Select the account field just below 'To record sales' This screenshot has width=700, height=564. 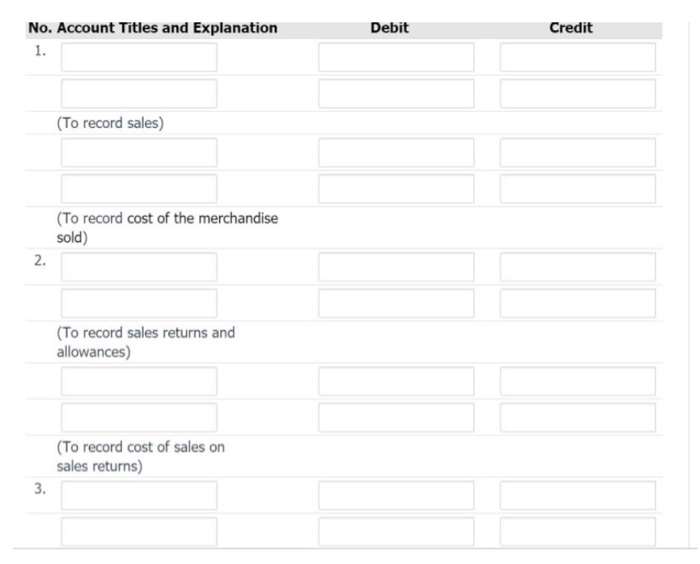(139, 153)
